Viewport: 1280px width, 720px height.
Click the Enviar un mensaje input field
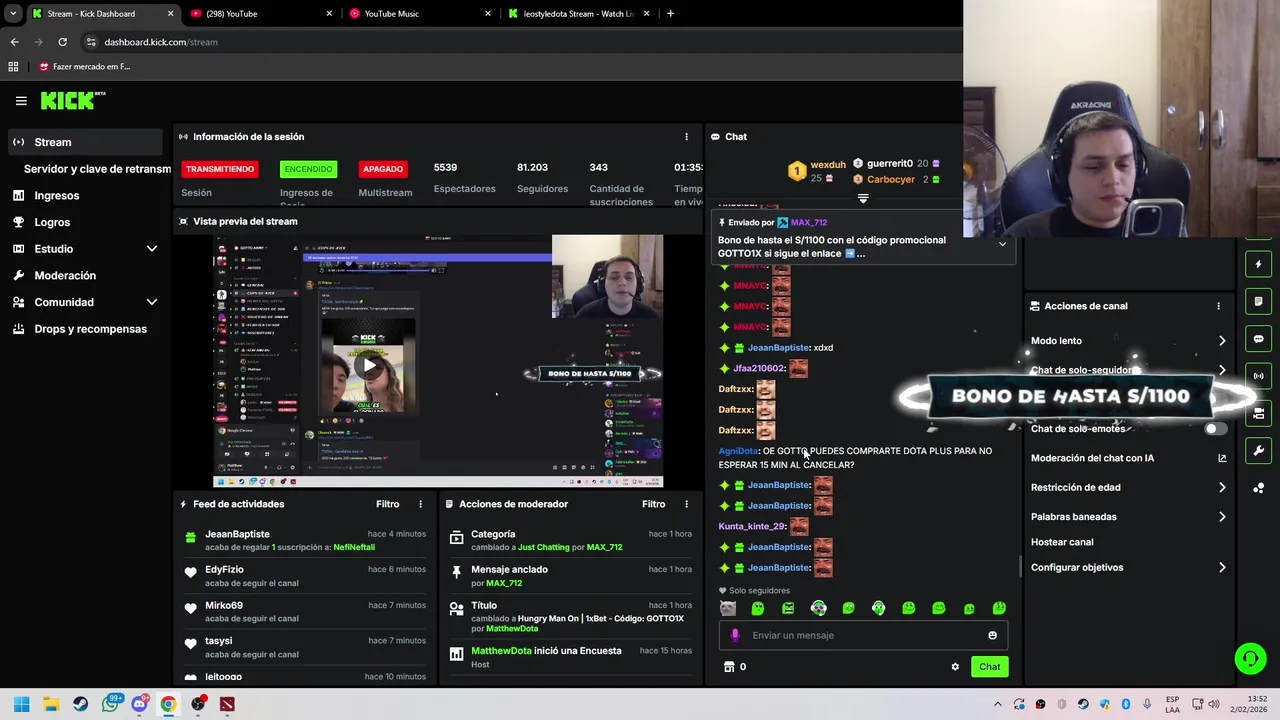[x=865, y=635]
